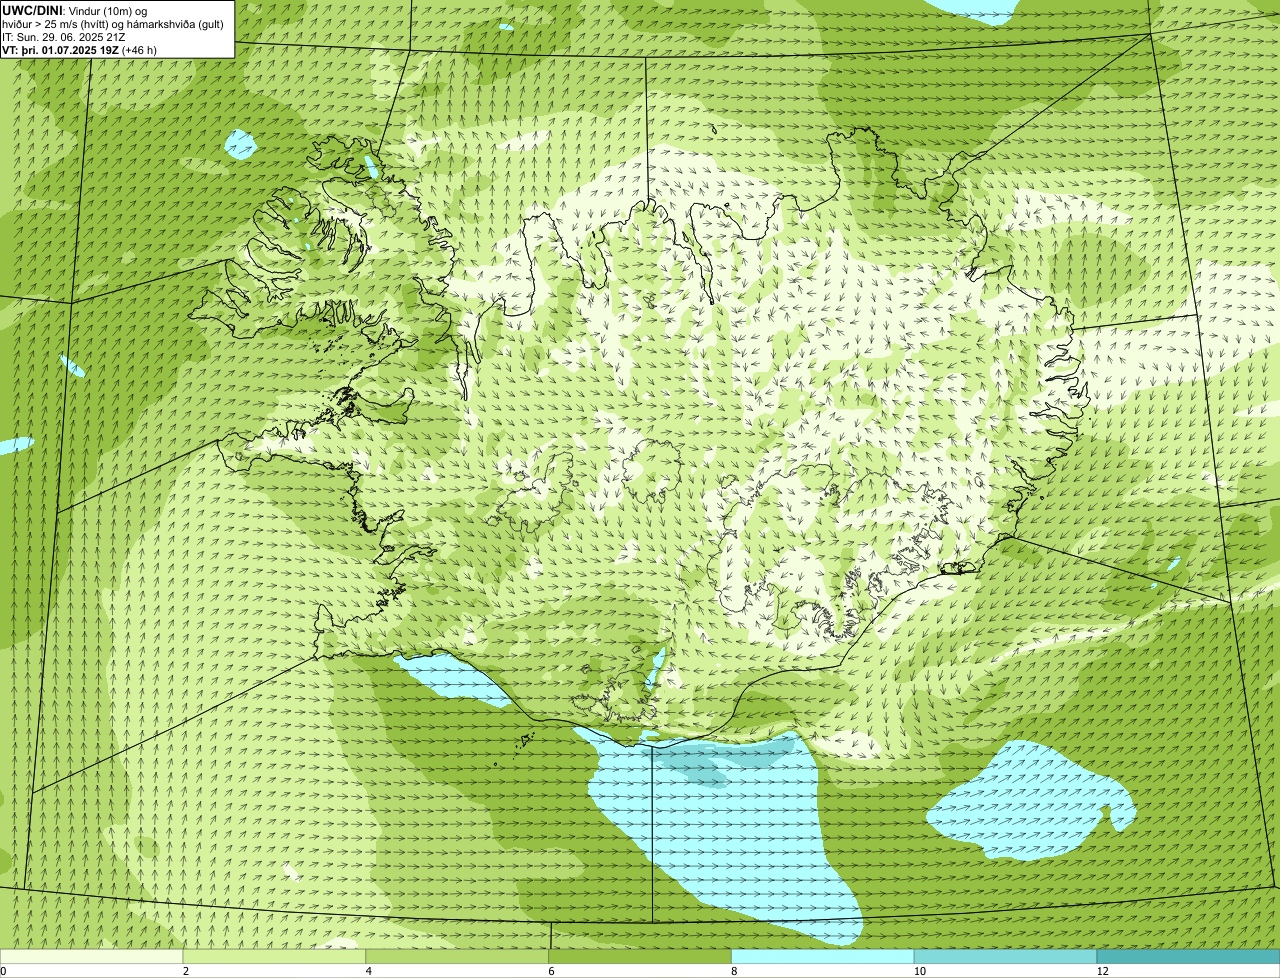Click the "4" label on the color scale
This screenshot has width=1280, height=978.
[x=369, y=971]
